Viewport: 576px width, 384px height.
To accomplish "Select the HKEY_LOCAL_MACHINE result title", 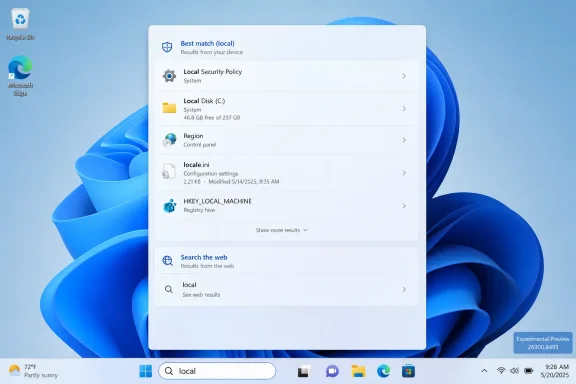I will coord(217,201).
